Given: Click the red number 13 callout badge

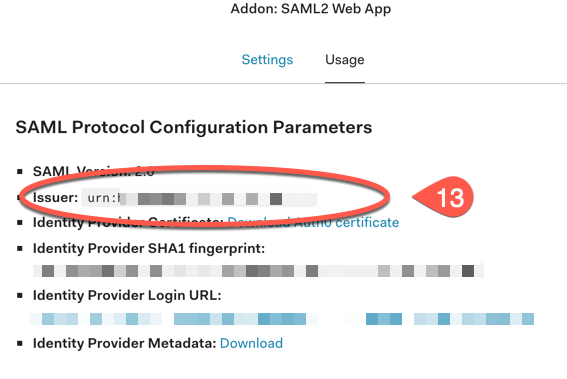Looking at the screenshot, I should coord(443,197).
